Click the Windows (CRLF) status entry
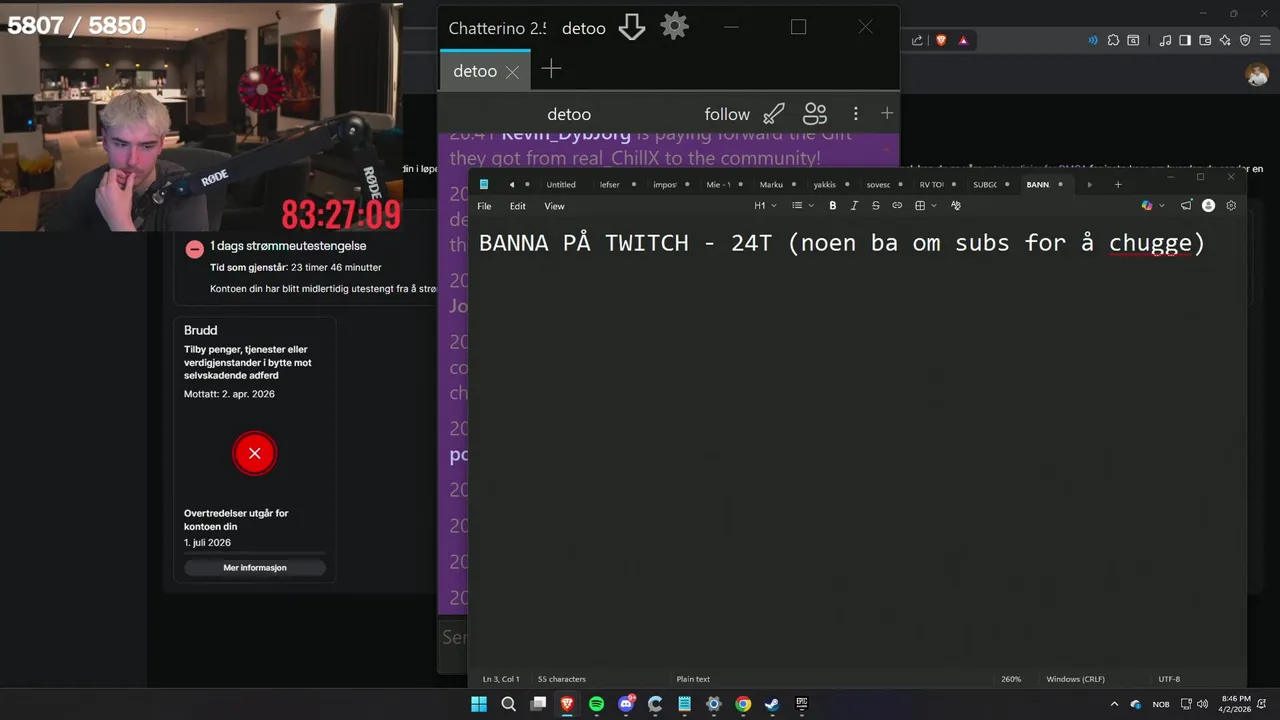Viewport: 1280px width, 720px height. click(x=1075, y=679)
